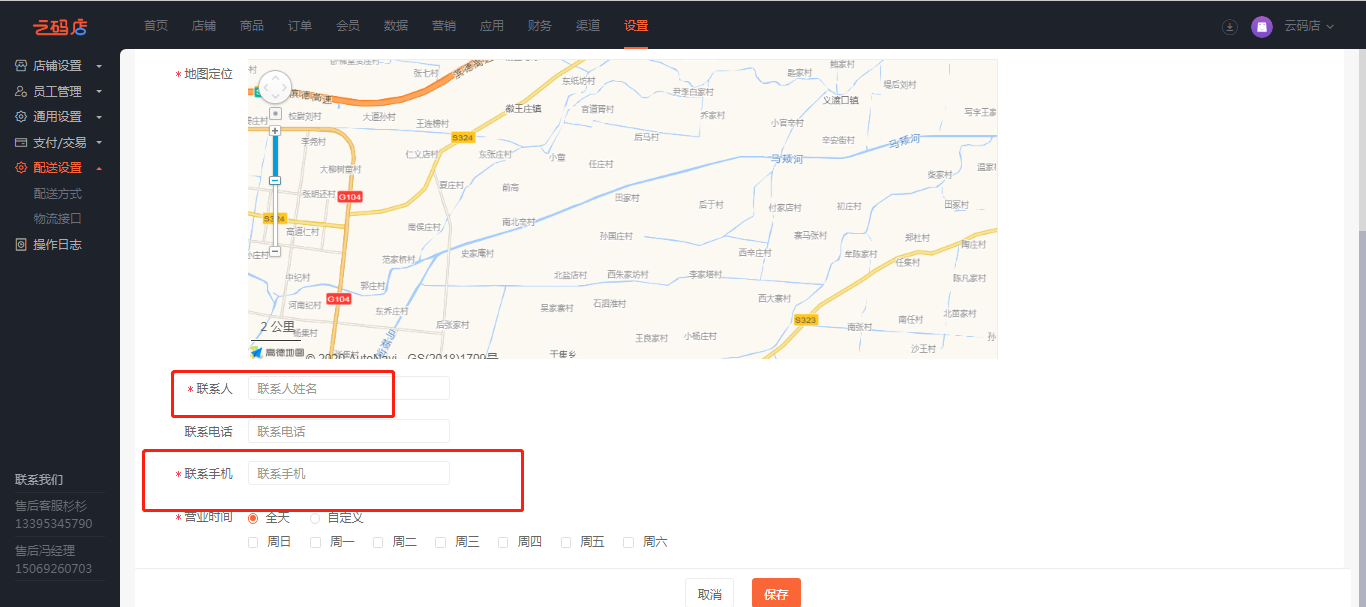Check the 周二 checkbox

point(378,542)
